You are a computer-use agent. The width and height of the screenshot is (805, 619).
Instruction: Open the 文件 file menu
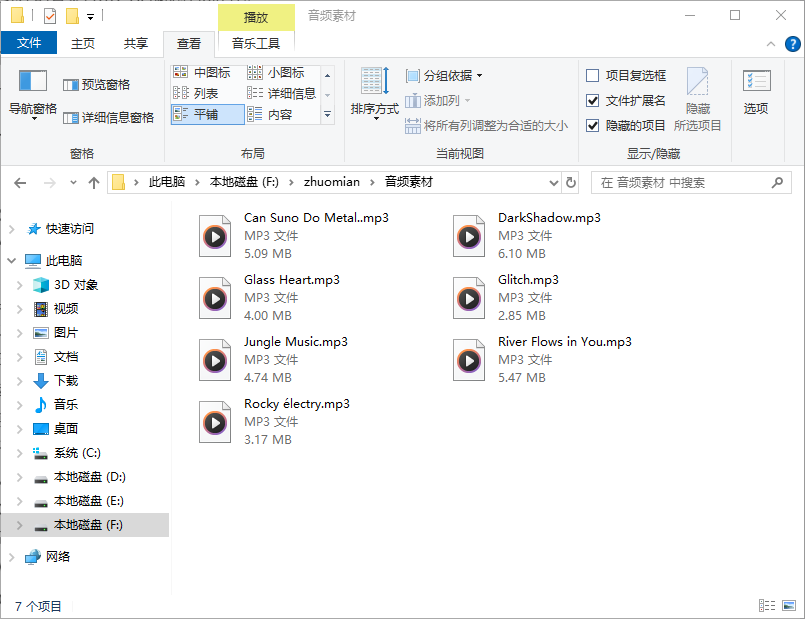coord(29,43)
